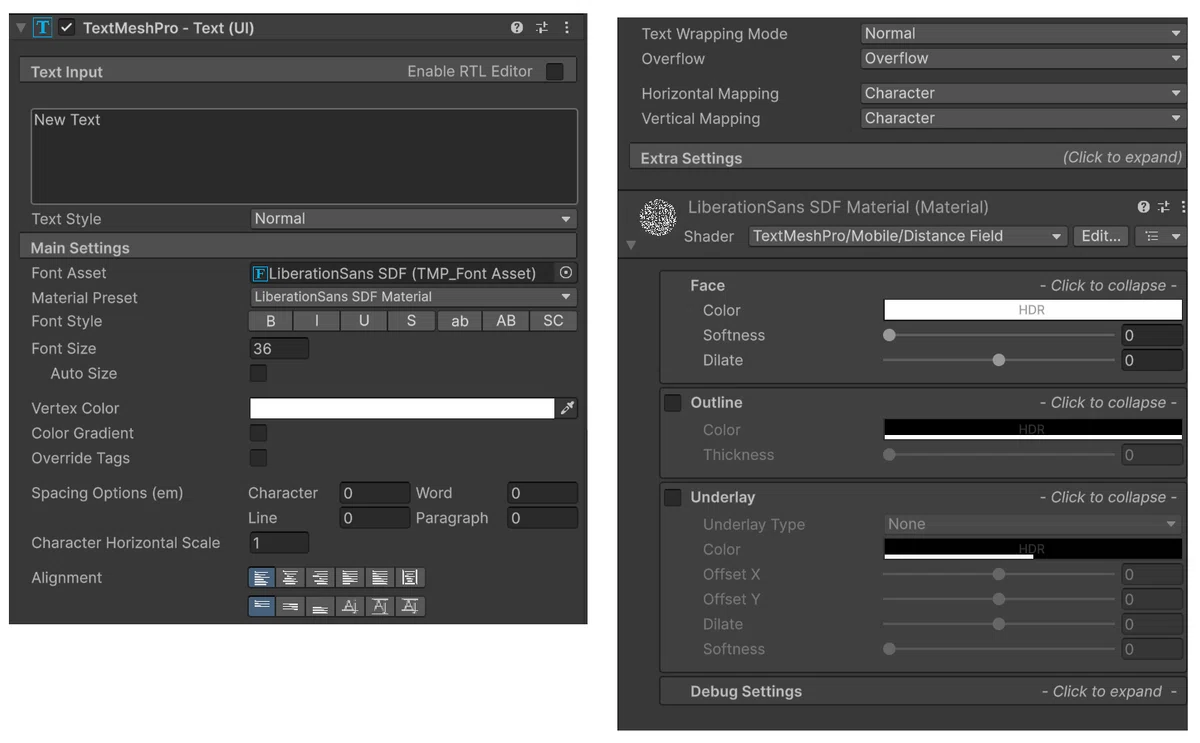Click Character Horizontal Scale field

point(279,543)
